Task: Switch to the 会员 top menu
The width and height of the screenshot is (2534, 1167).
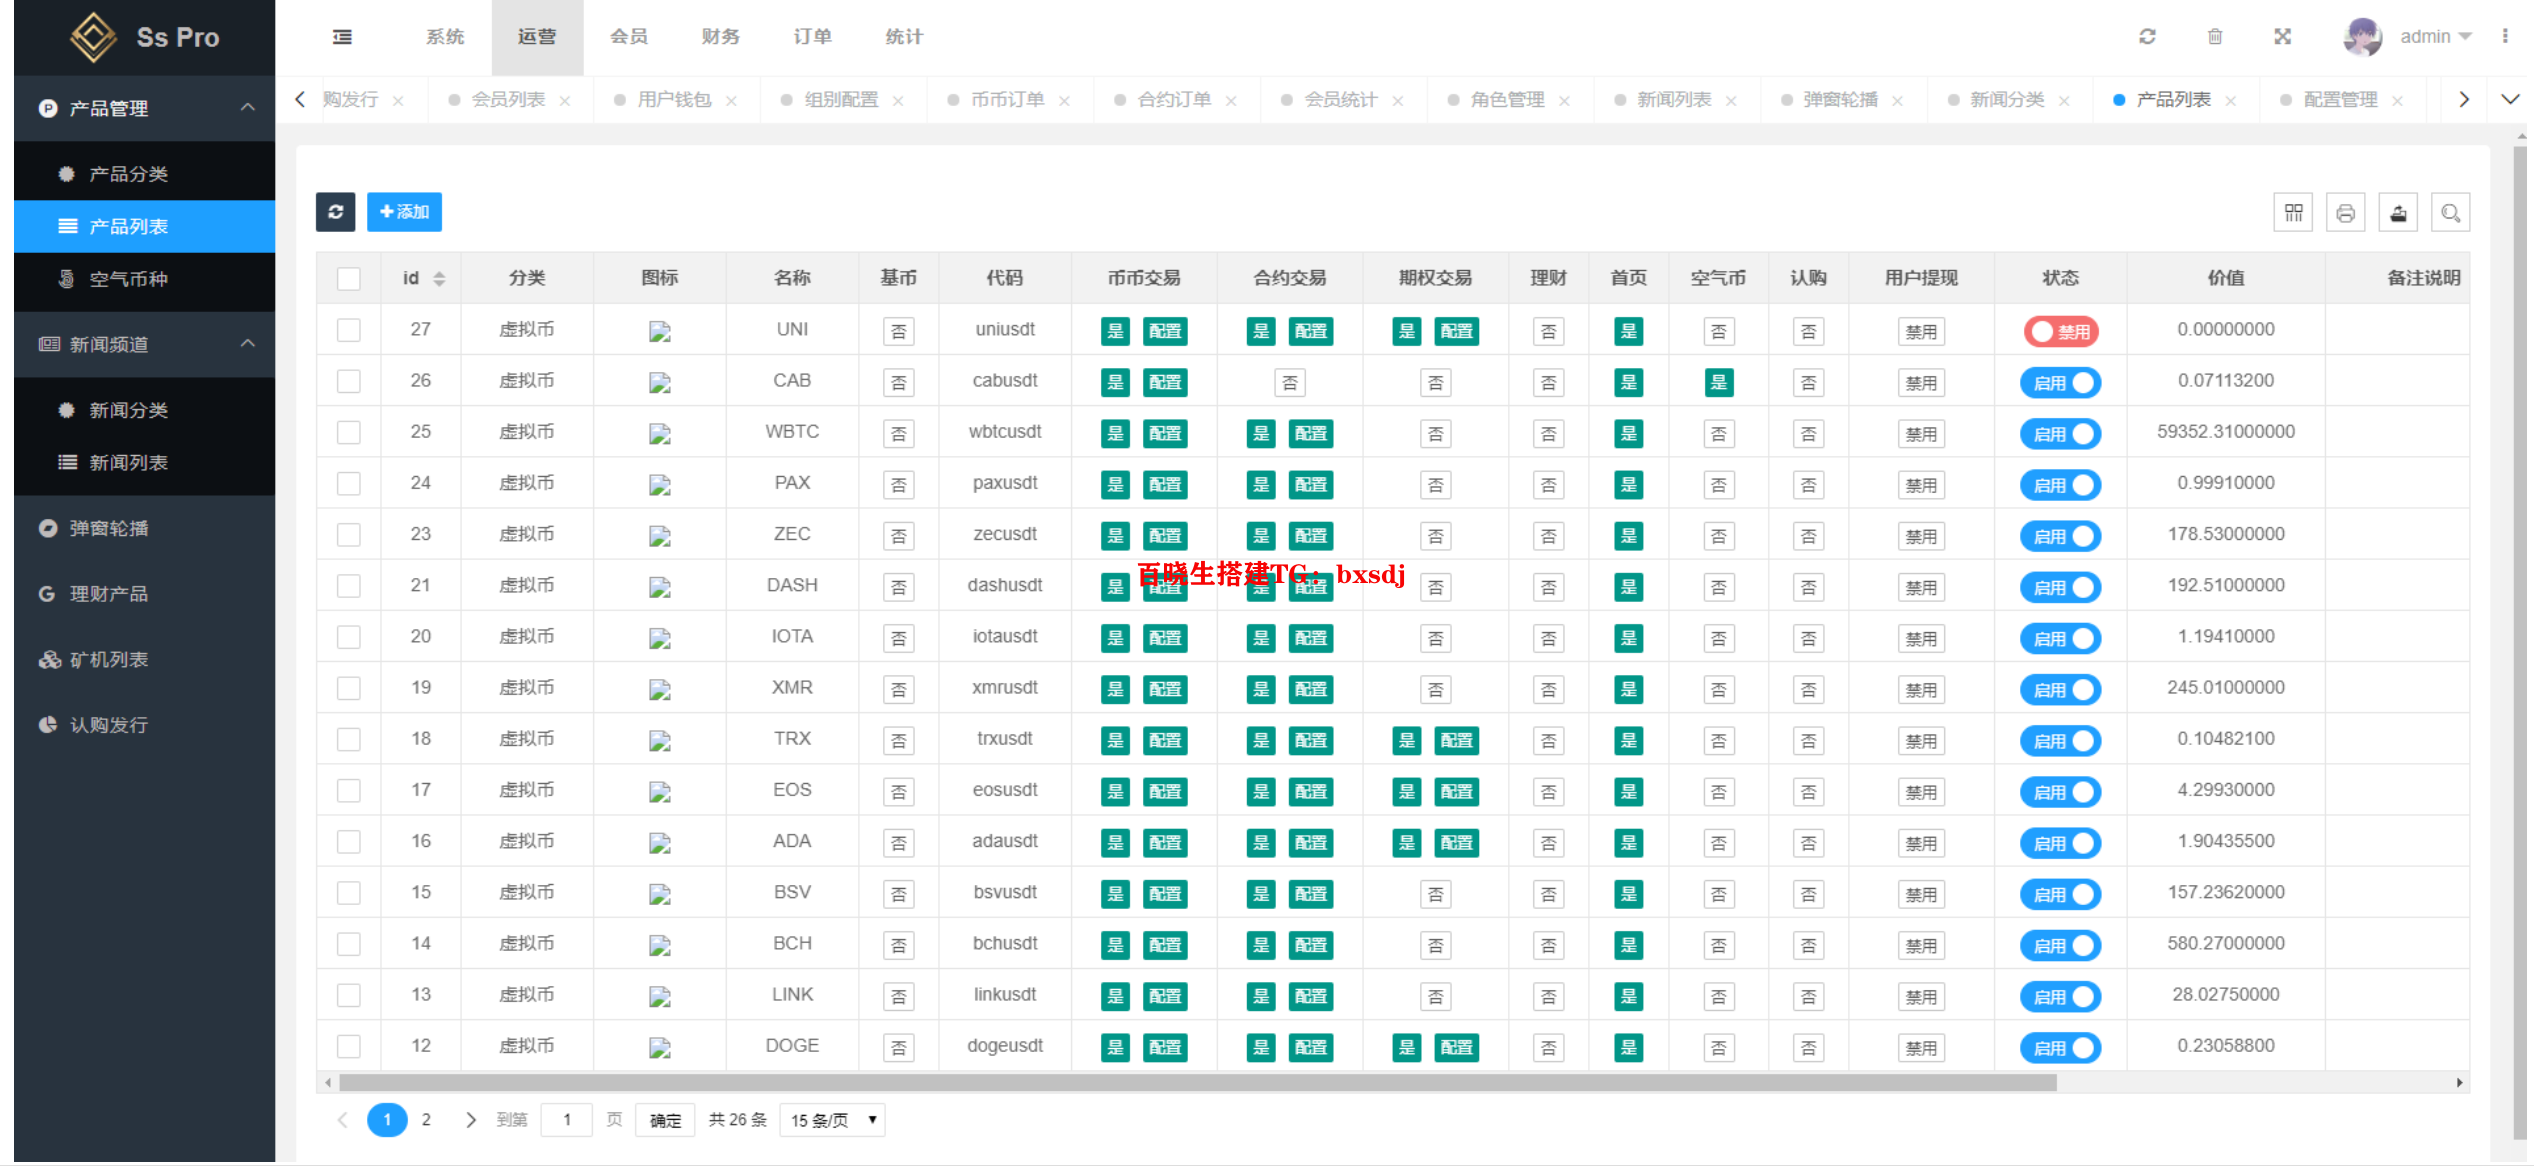Action: [x=629, y=37]
